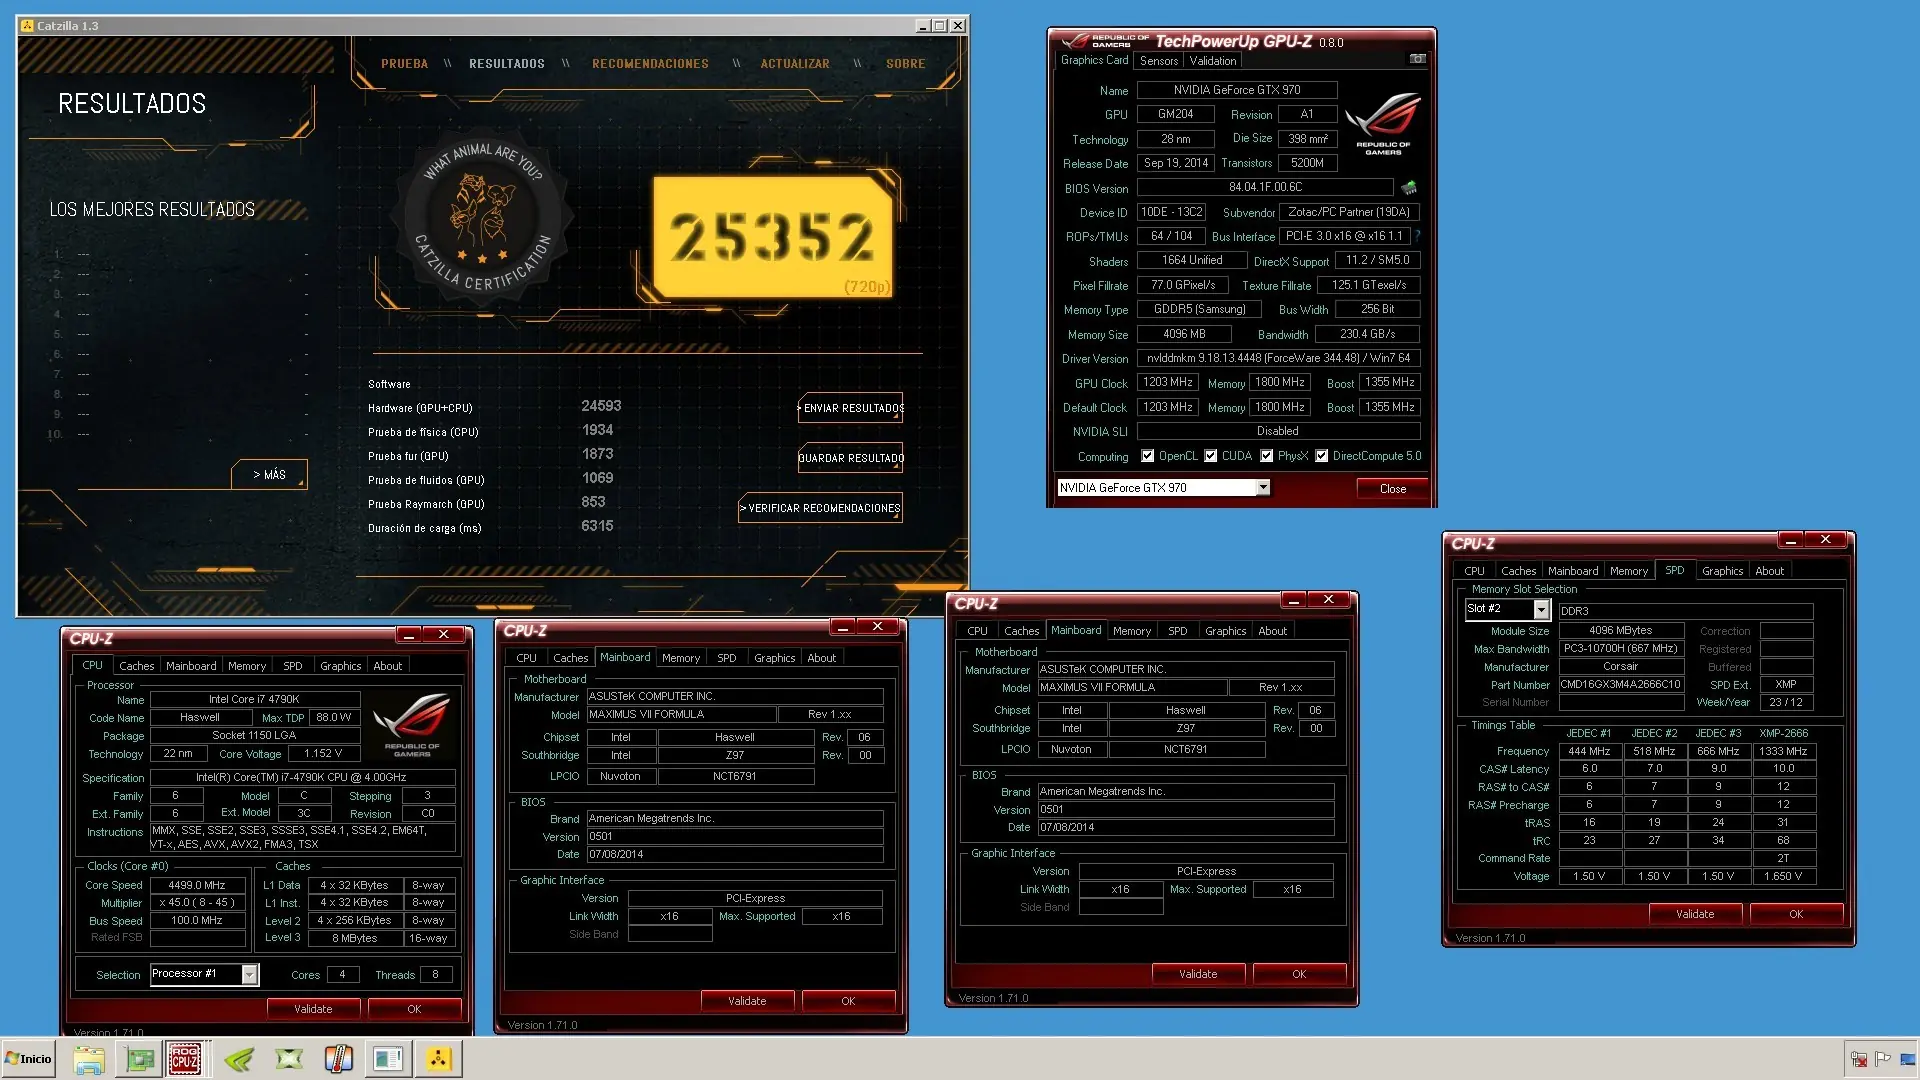
Task: Select Memory tab in the right Mainboard CPU-Z window
Action: [1131, 631]
